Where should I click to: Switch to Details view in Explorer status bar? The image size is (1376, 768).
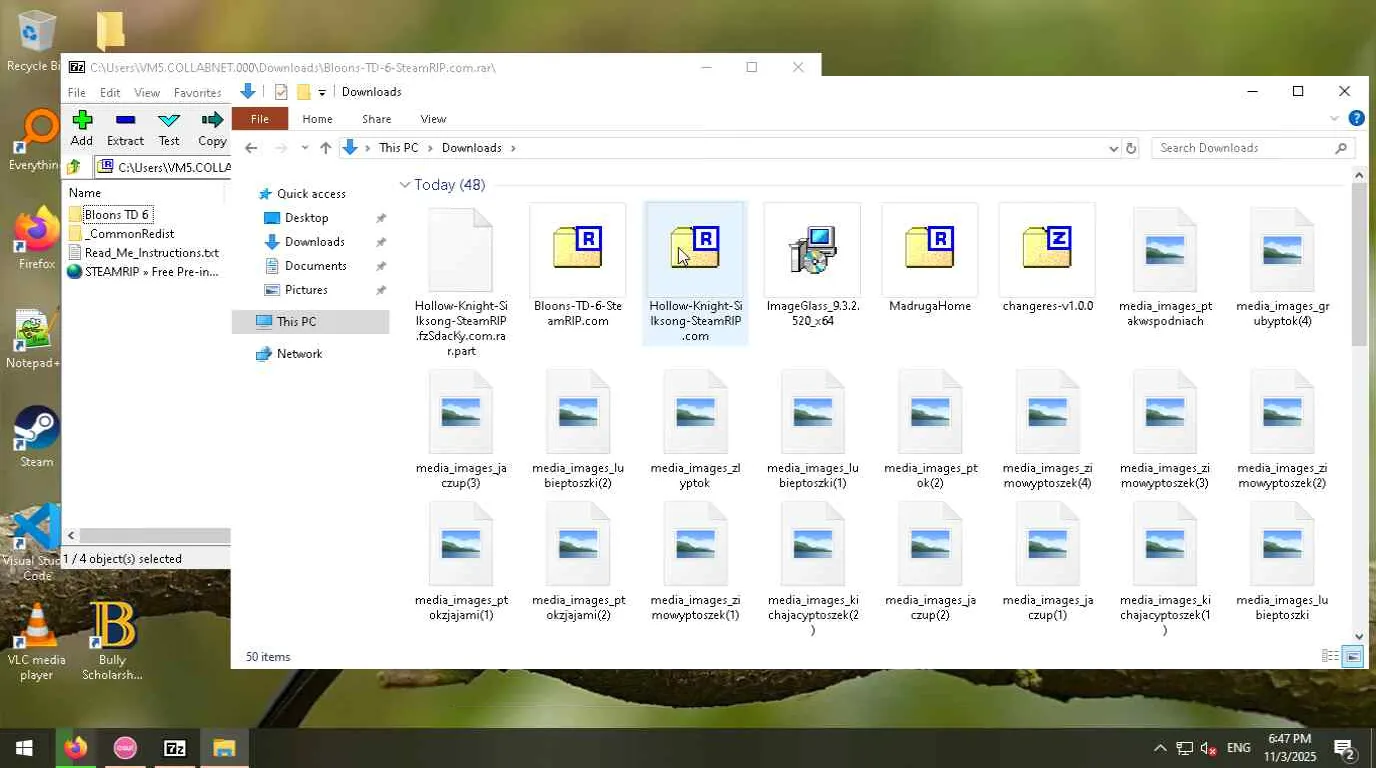[1330, 657]
